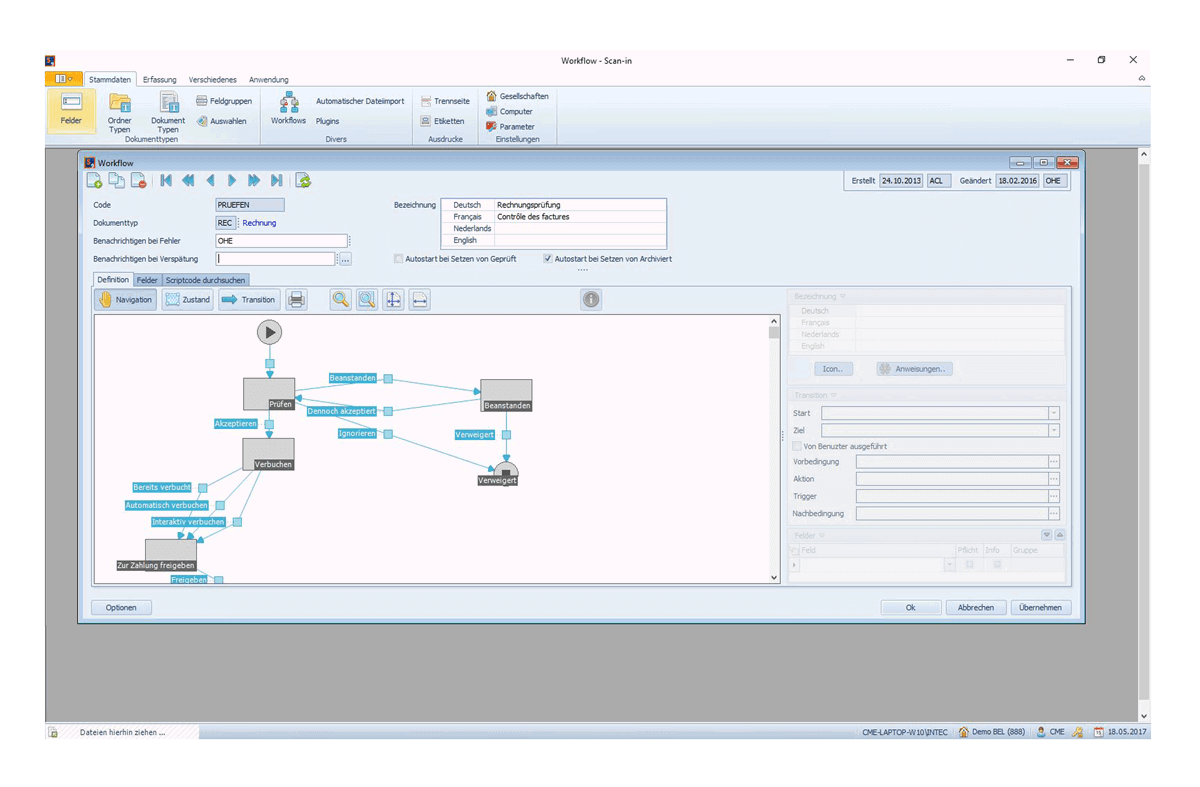The image size is (1200, 787).
Task: Open Dokument Typen in the ribbon
Action: click(x=168, y=112)
